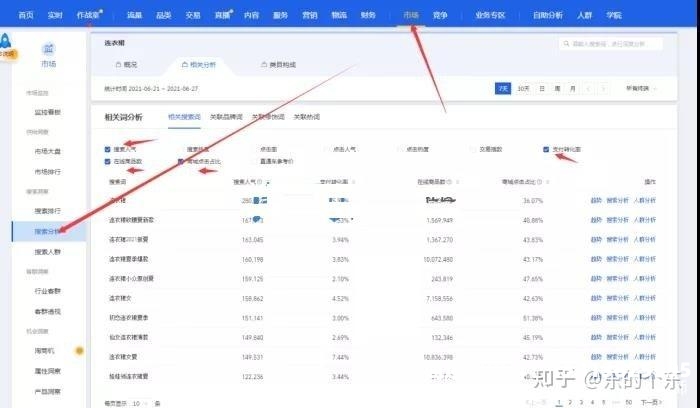Select the 日 time granularity
Viewport: 700px width, 408px height.
pos(542,89)
